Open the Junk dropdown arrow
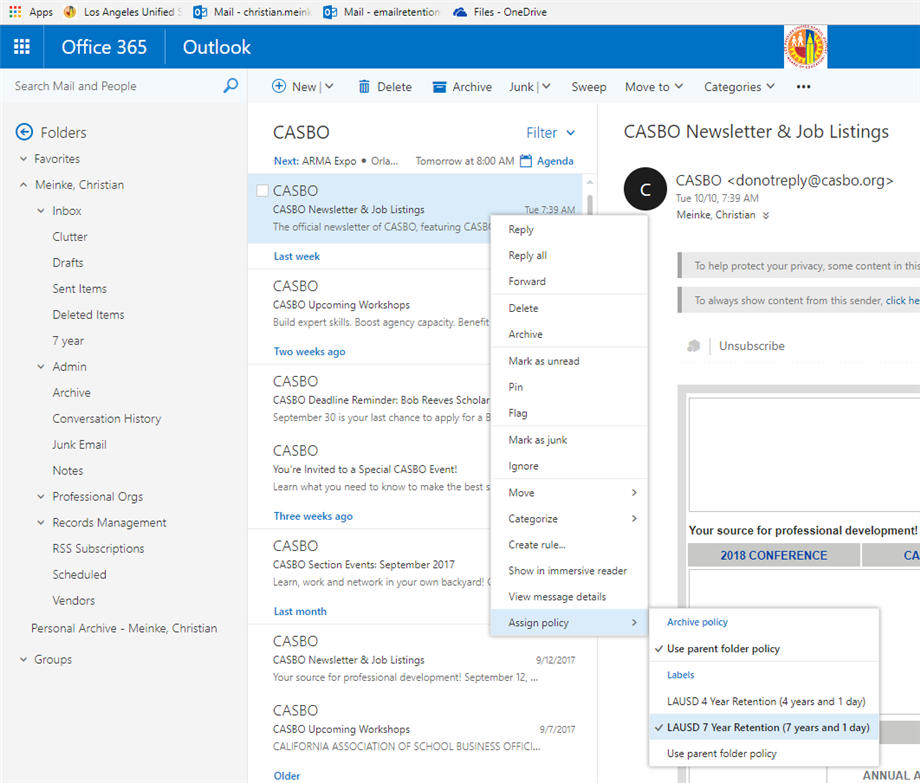Image resolution: width=920 pixels, height=783 pixels. pos(546,86)
